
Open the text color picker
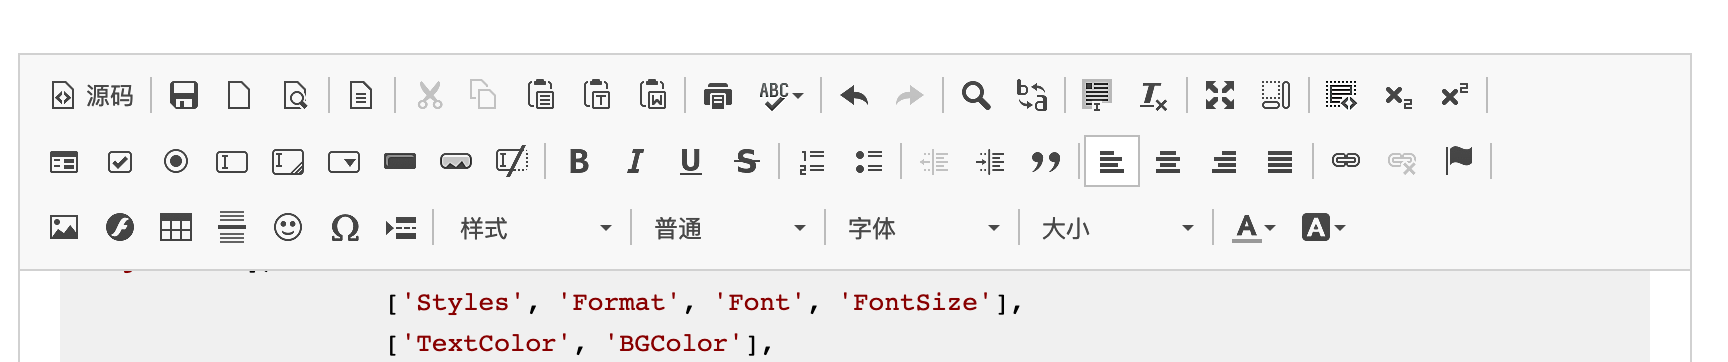(1254, 228)
